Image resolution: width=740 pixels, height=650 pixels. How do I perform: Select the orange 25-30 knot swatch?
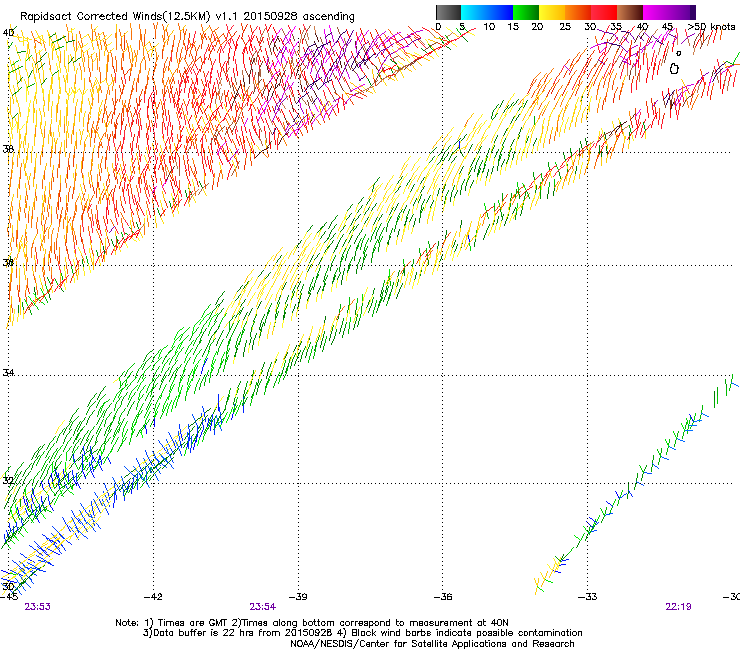578,12
